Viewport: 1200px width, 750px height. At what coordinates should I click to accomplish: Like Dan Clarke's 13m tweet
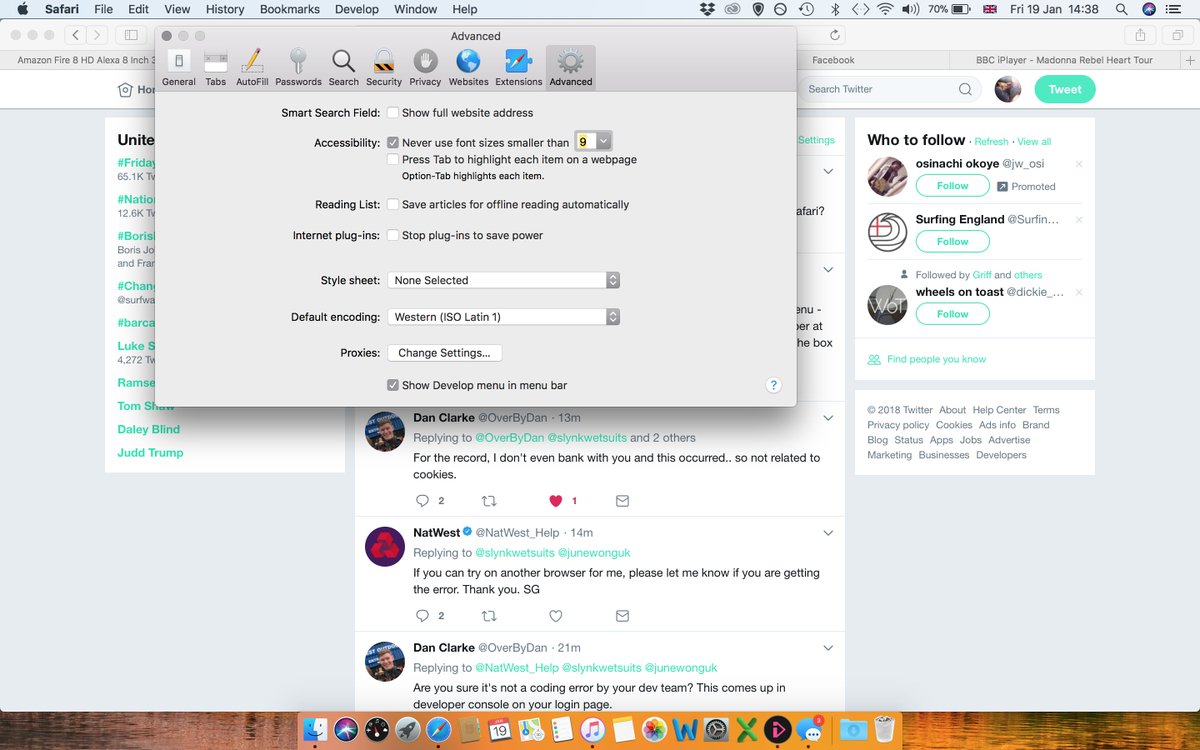point(556,500)
